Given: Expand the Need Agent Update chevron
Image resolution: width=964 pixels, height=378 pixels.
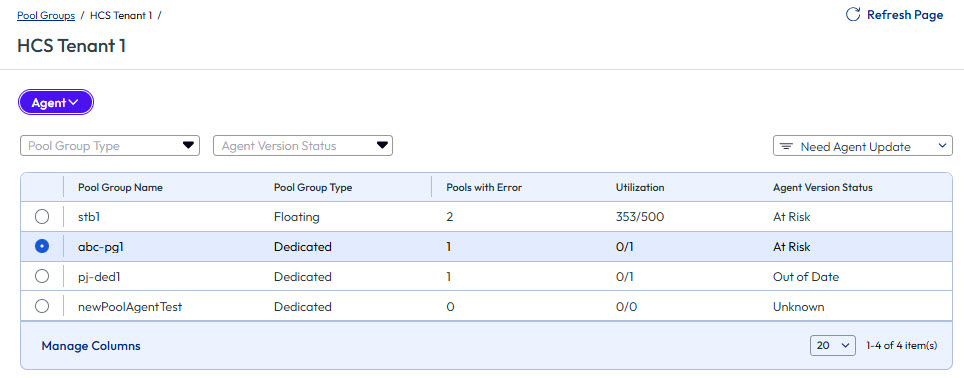Looking at the screenshot, I should click(942, 146).
